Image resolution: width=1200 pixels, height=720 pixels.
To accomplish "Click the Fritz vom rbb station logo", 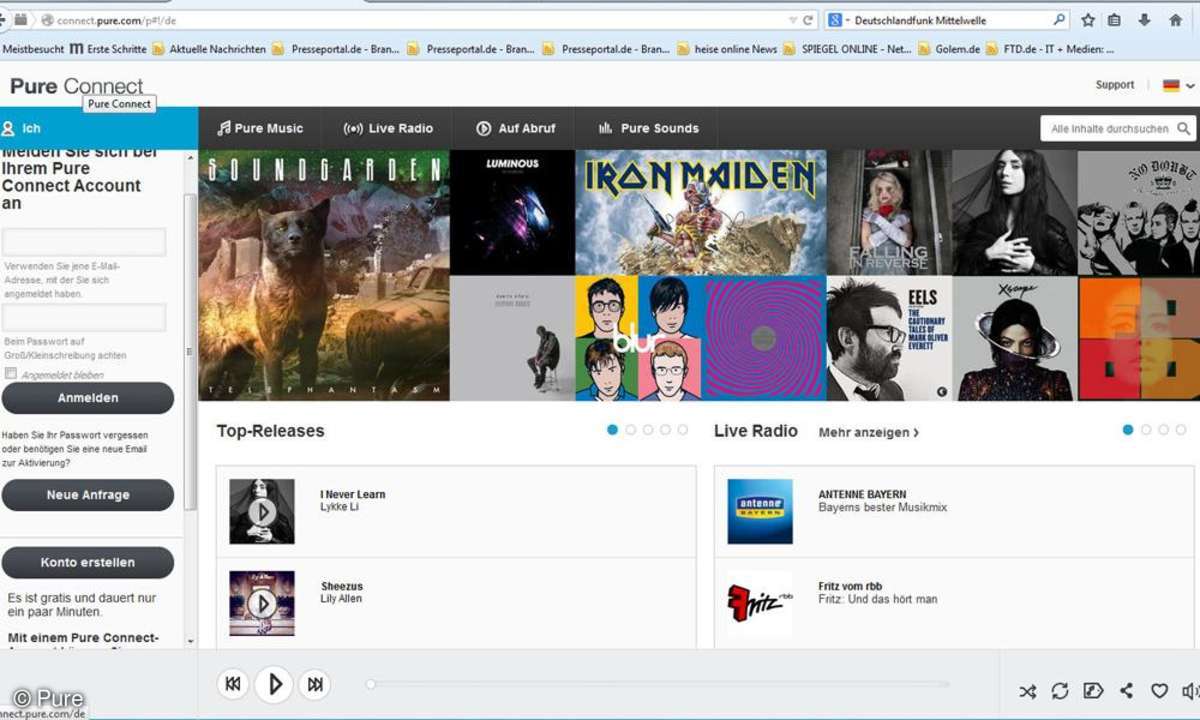I will pyautogui.click(x=760, y=604).
